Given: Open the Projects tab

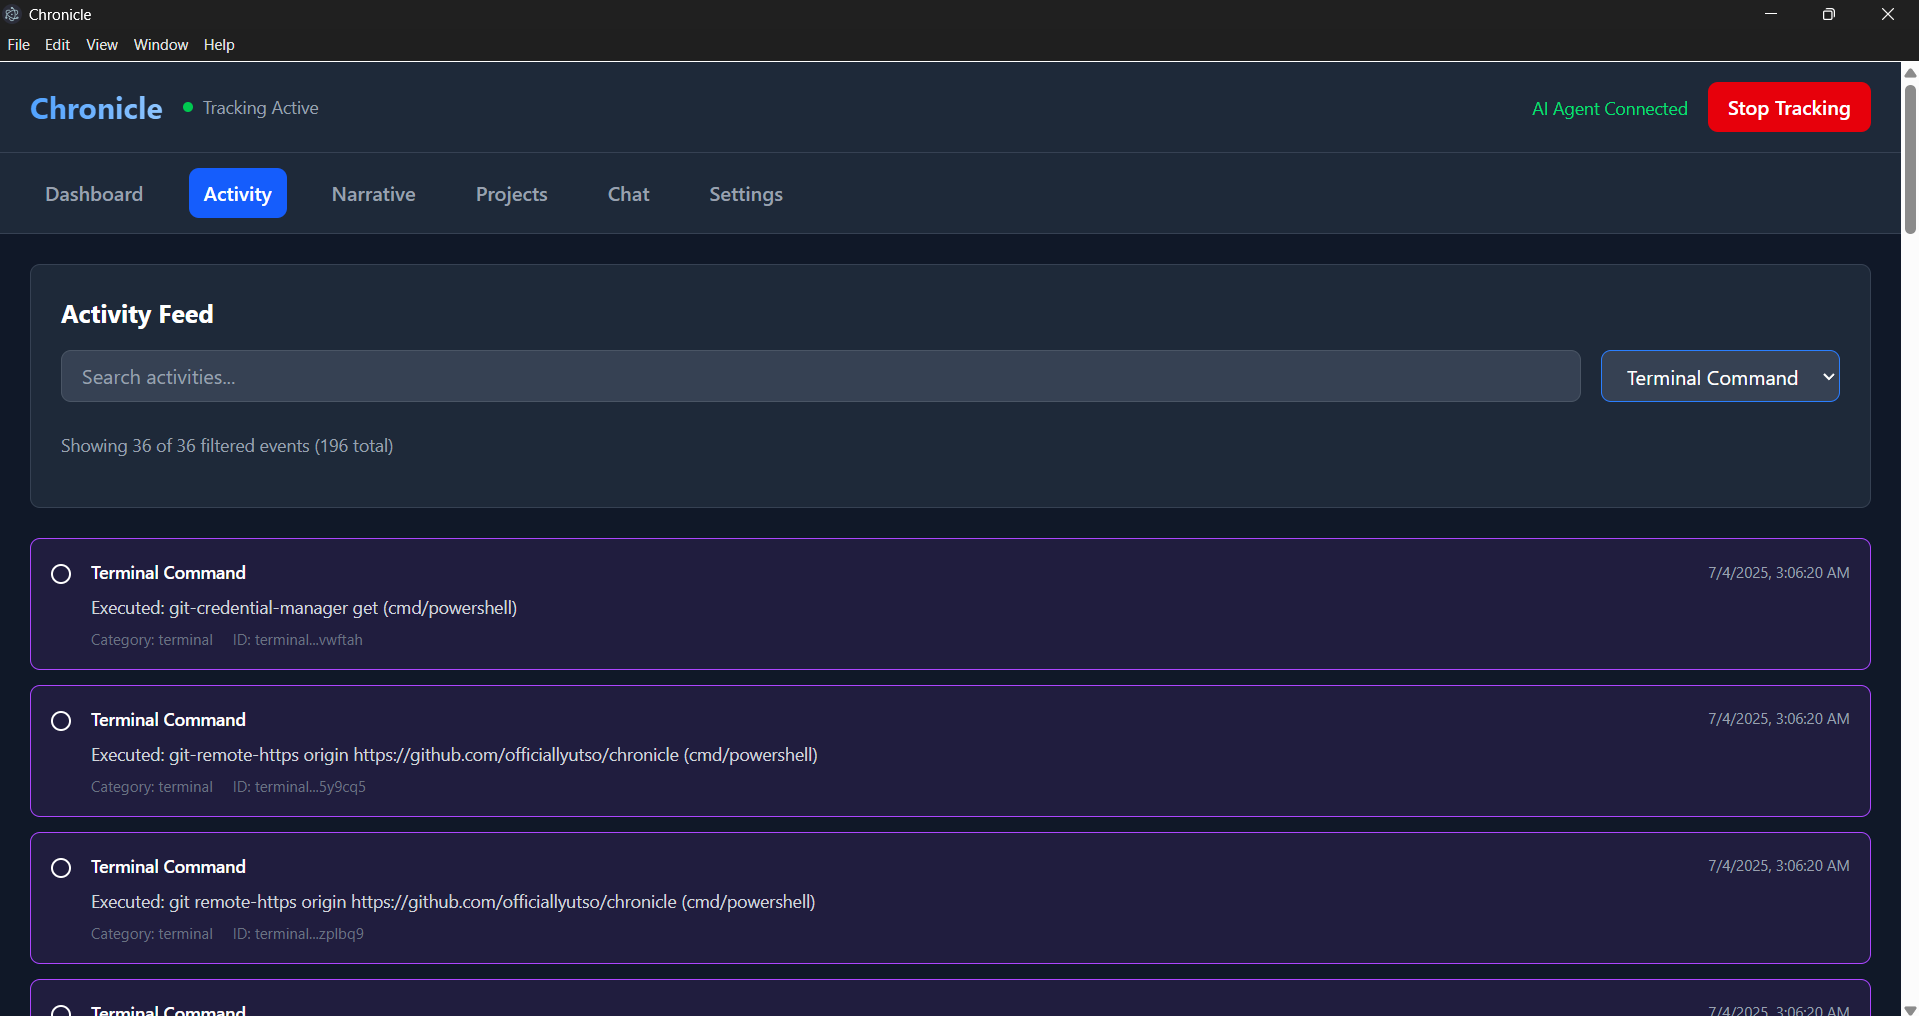Looking at the screenshot, I should (512, 194).
